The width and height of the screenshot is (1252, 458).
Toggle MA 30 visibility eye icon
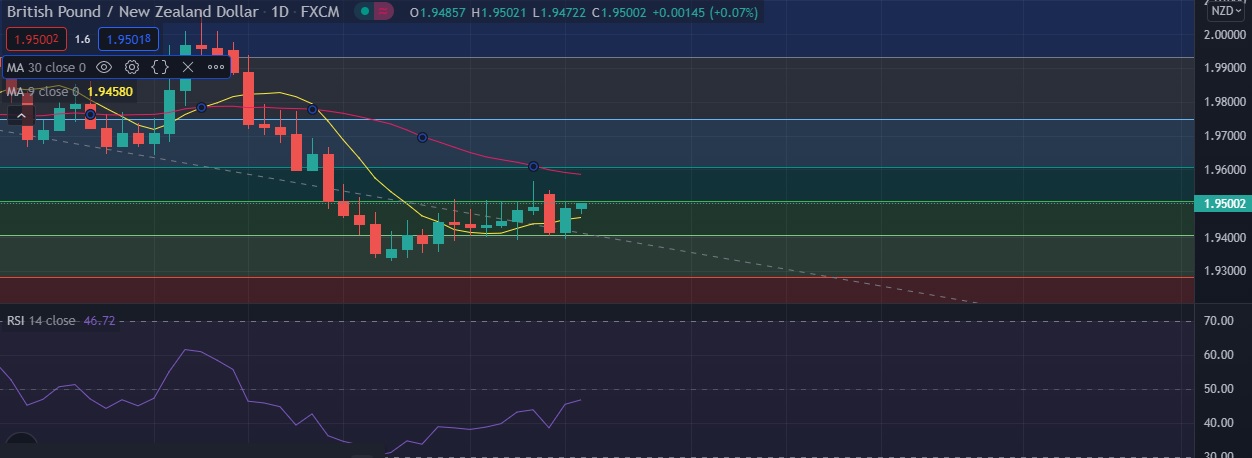(x=103, y=67)
